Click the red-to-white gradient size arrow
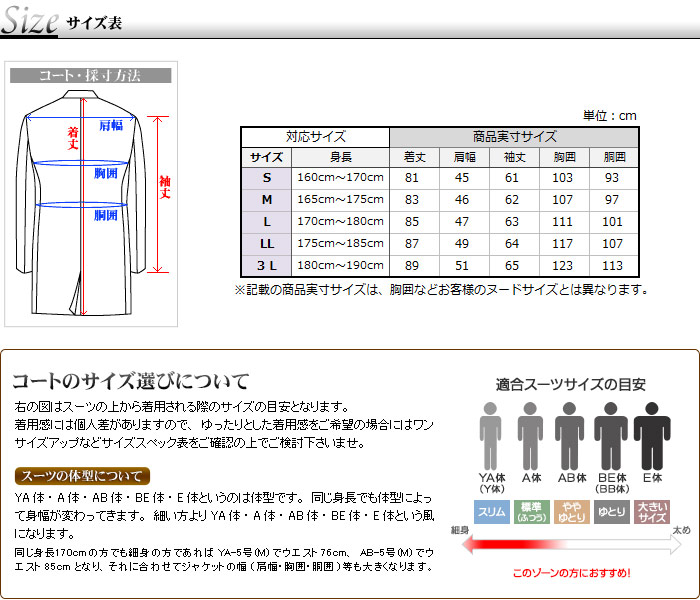This screenshot has height=600, width=700. pyautogui.click(x=571, y=545)
